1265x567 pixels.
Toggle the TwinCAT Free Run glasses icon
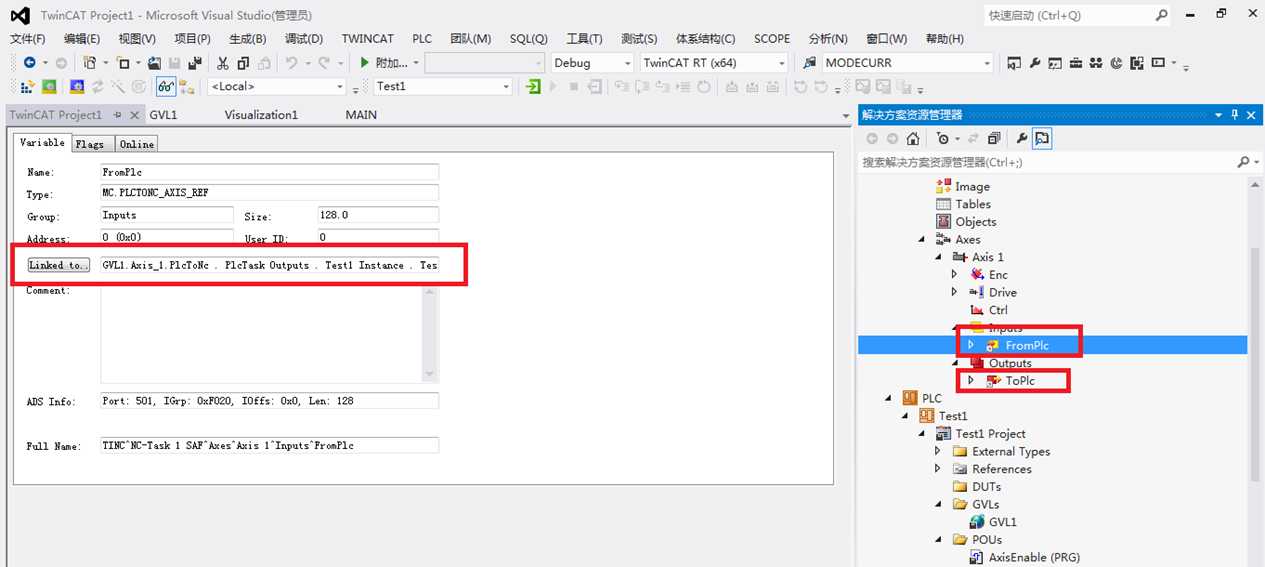pos(166,87)
